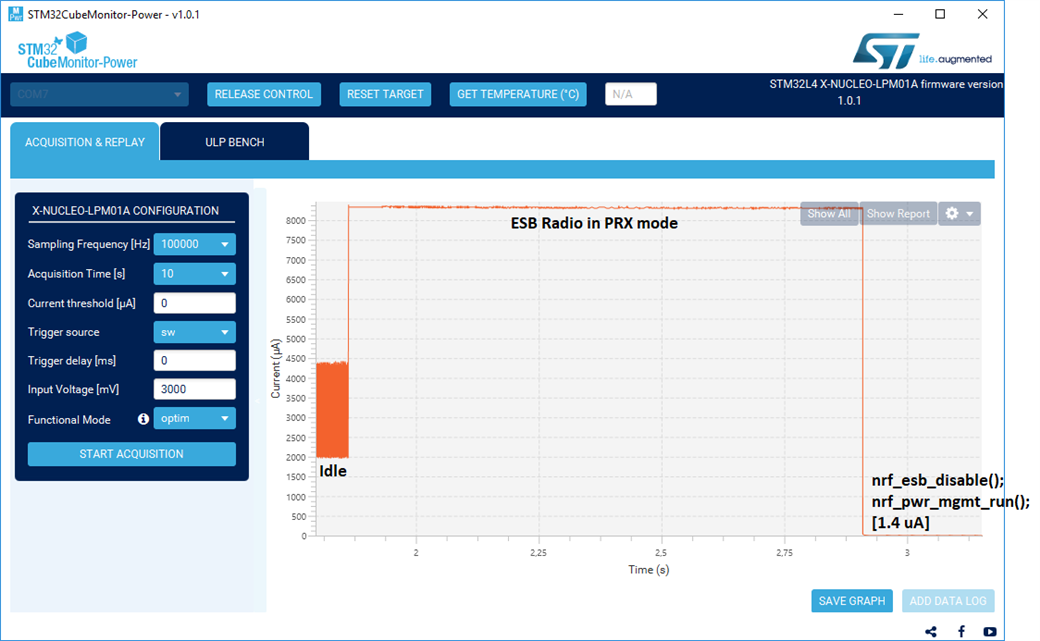The image size is (1040, 641).
Task: Click the SAVE GRAPH button
Action: coord(852,601)
